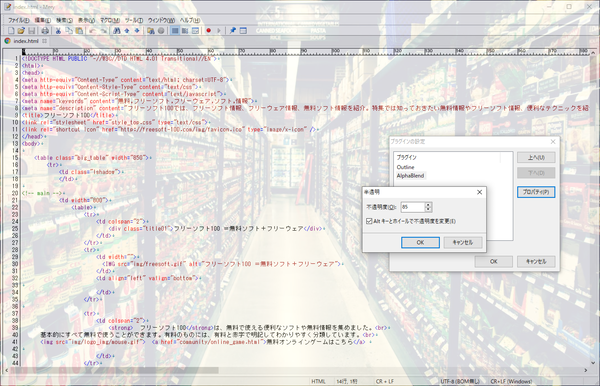This screenshot has width=600, height=386.
Task: Open the ツール menu
Action: tap(134, 20)
